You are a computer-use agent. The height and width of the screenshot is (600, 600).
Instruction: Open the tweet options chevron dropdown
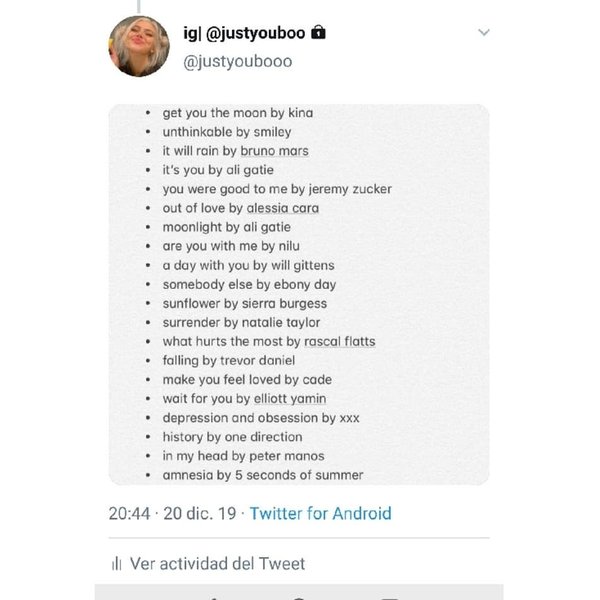pyautogui.click(x=485, y=33)
